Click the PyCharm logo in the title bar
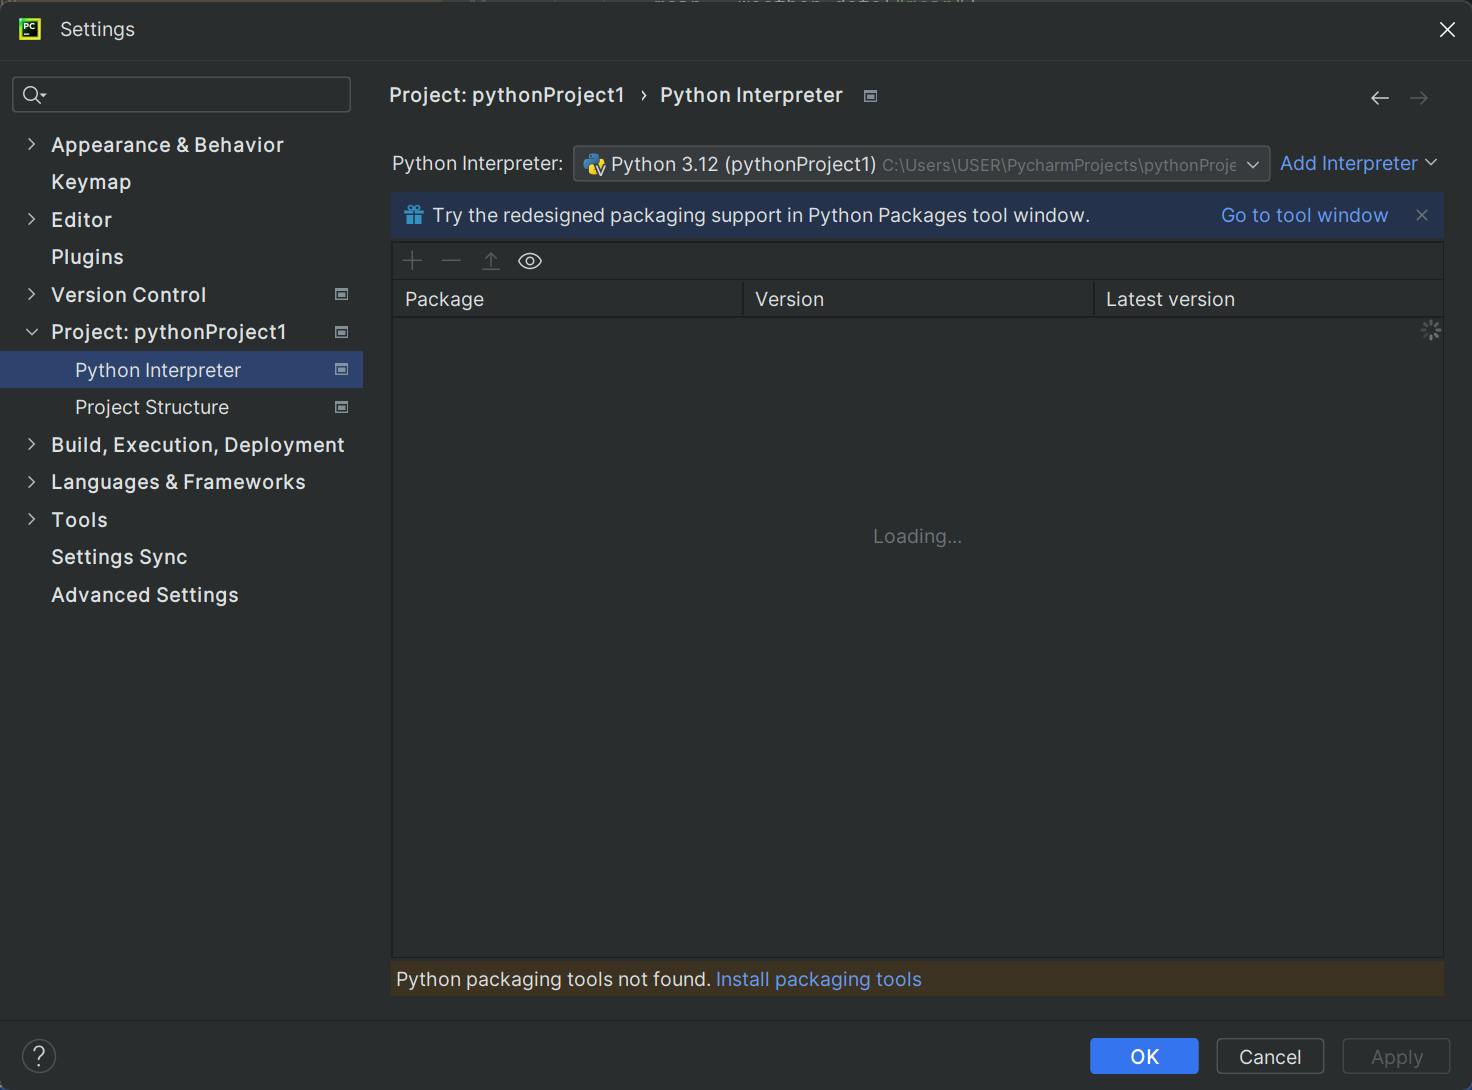 [30, 29]
